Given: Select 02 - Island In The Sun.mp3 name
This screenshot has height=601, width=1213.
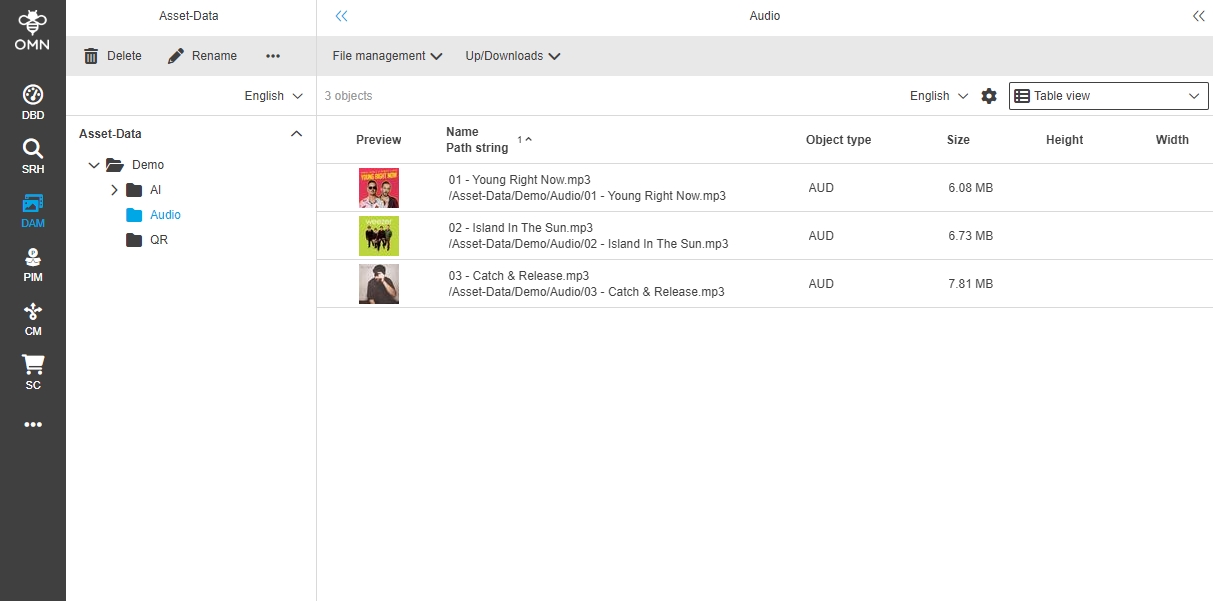Looking at the screenshot, I should (x=521, y=228).
